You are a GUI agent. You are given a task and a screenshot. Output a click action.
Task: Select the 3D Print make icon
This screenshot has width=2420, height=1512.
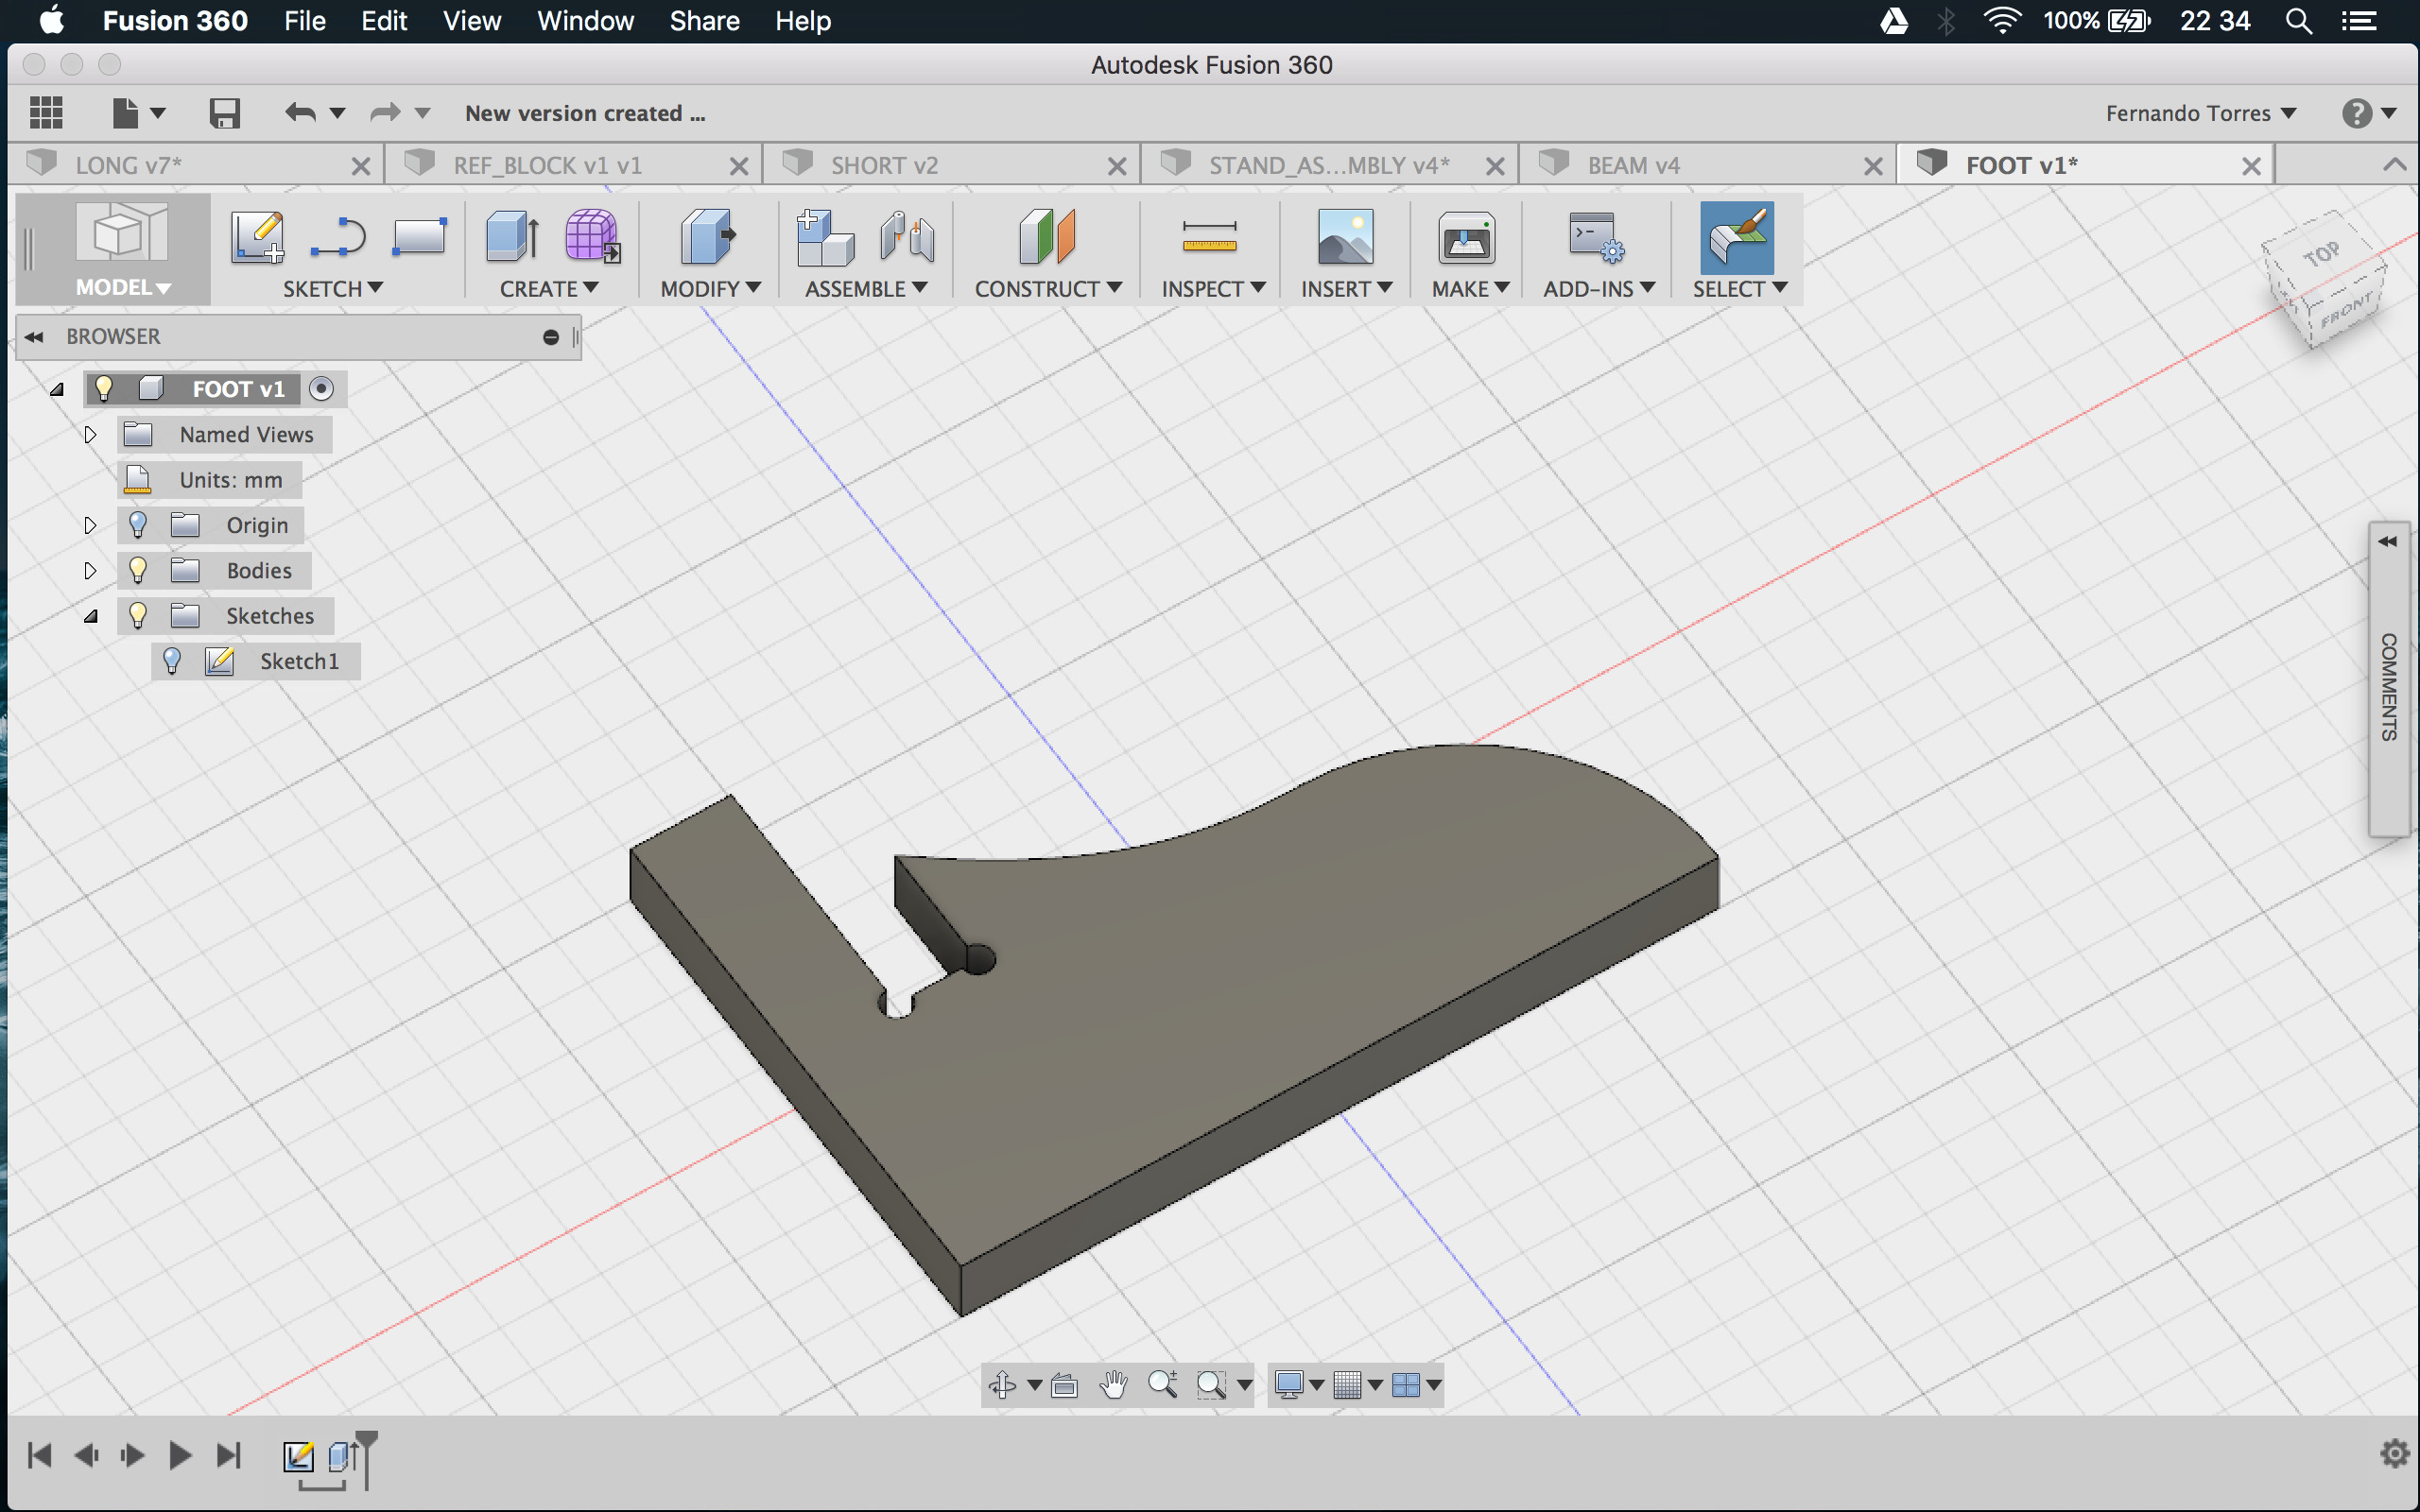click(1466, 238)
